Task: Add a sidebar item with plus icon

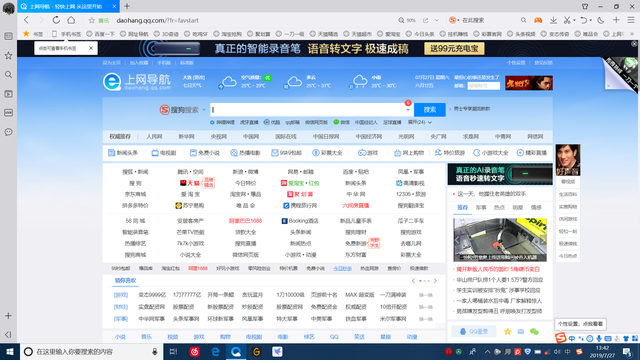Action: [x=8, y=316]
